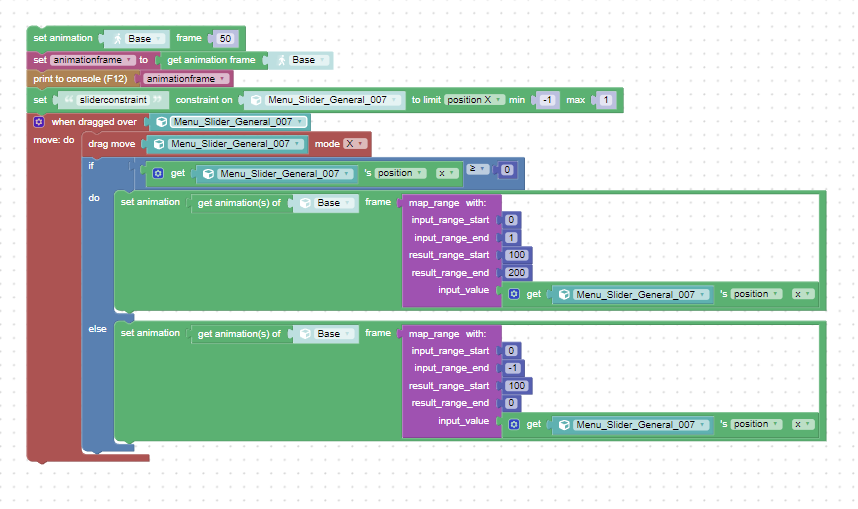Open the x axis dropdown in the do branch input_value
Viewport: 858px width, 509px height.
(803, 294)
